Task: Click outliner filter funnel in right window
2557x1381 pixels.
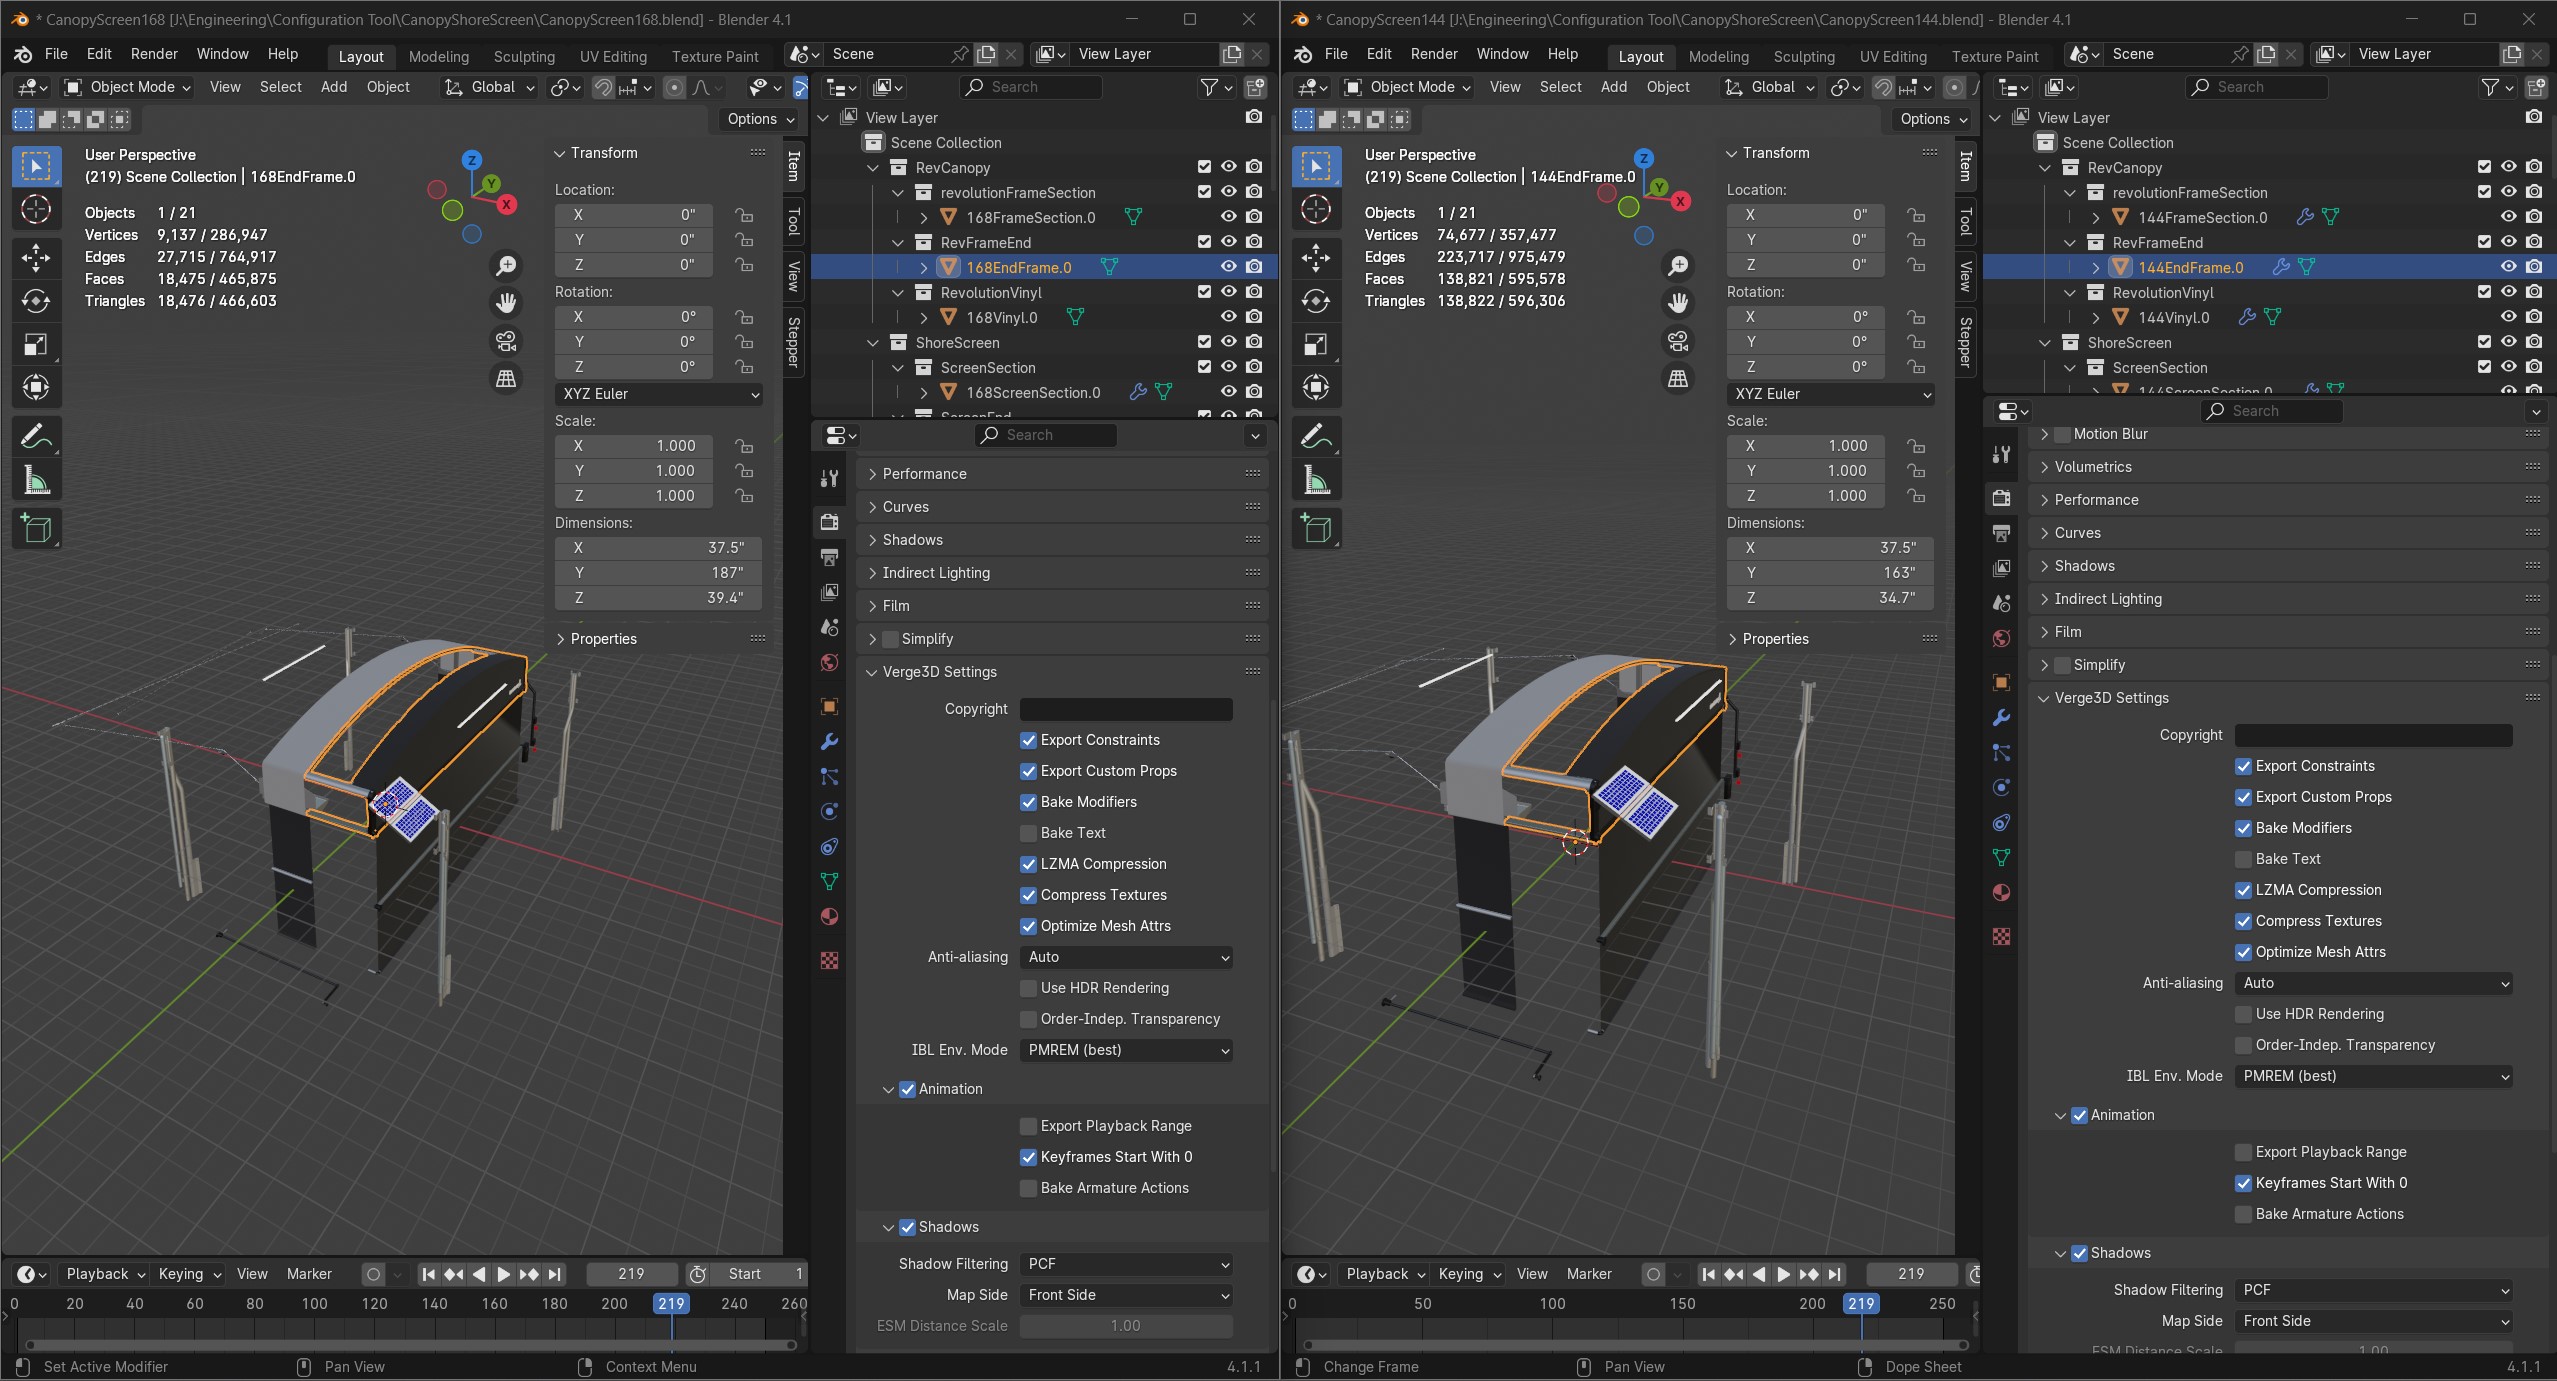Action: coord(2490,87)
